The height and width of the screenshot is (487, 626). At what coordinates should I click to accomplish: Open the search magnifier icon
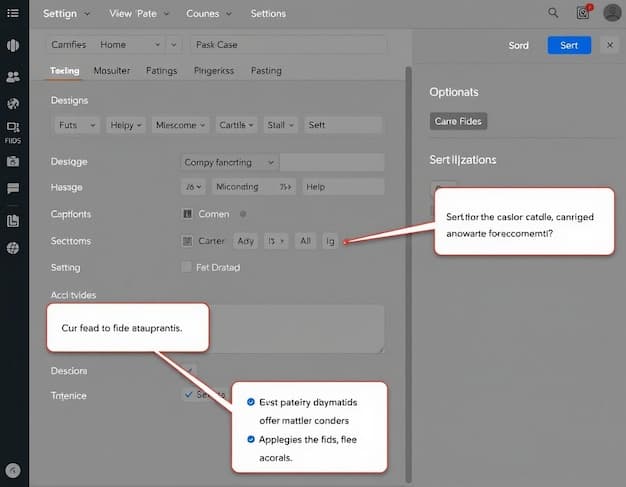pyautogui.click(x=554, y=14)
